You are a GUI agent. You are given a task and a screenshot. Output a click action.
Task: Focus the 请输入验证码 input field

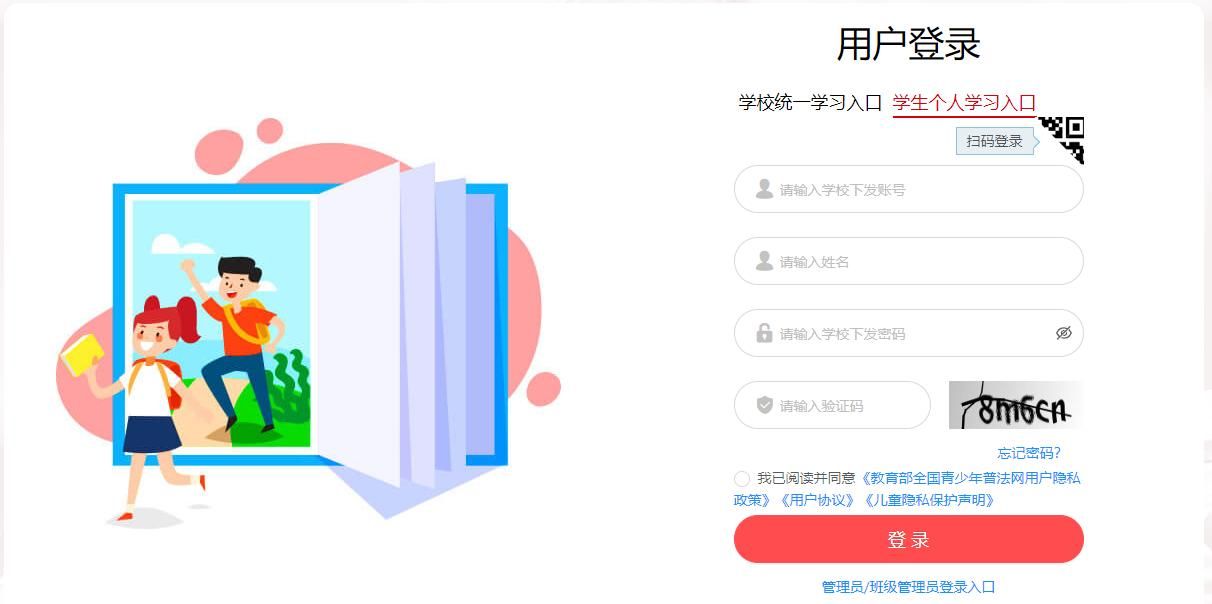(832, 405)
